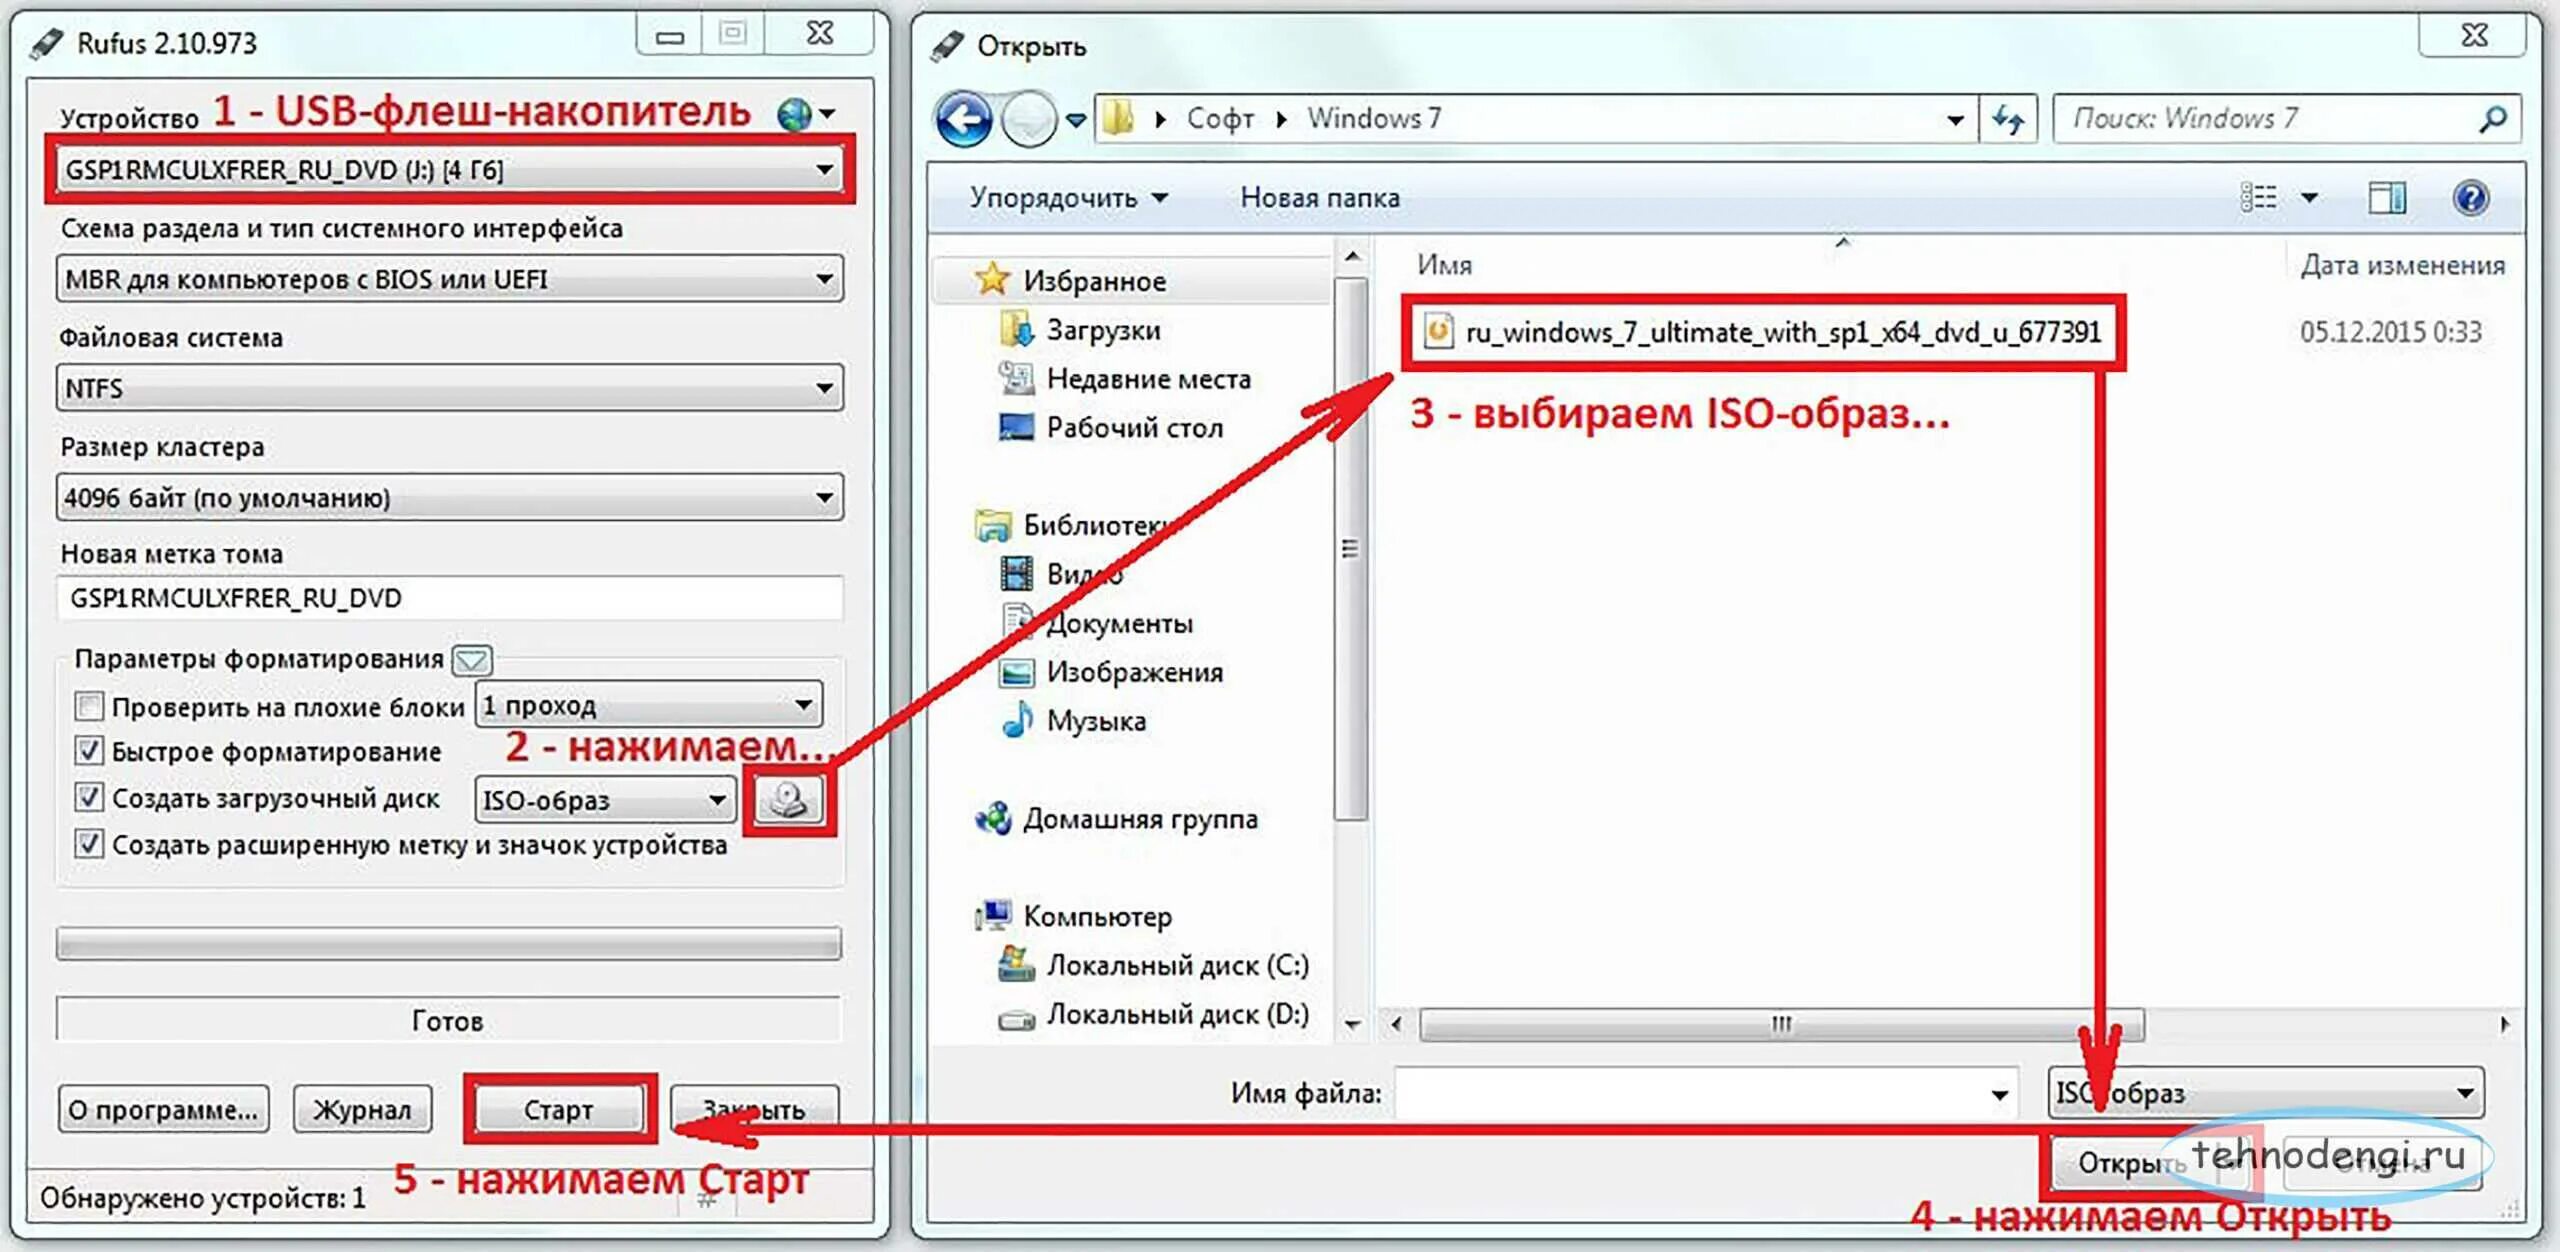Select Домашняя группа
Viewport: 2560px width, 1252px height.
tap(1140, 819)
